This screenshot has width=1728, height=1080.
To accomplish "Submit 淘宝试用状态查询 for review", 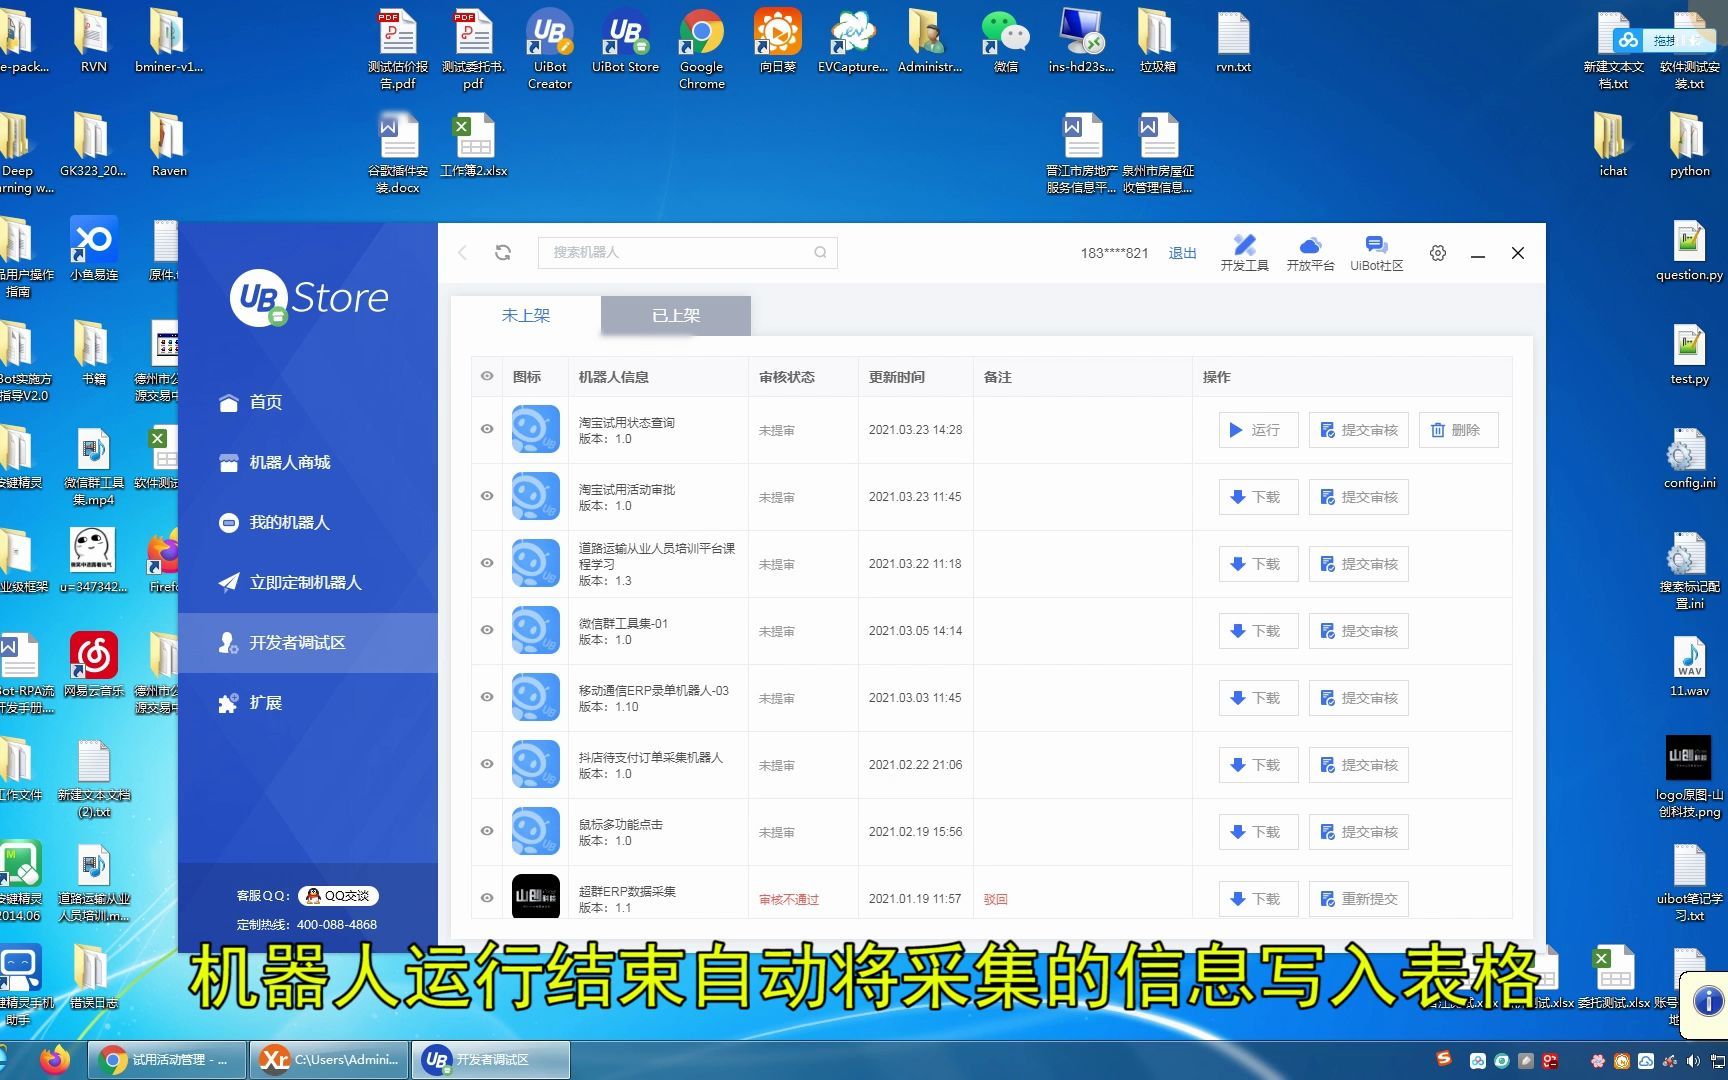I will [1358, 430].
